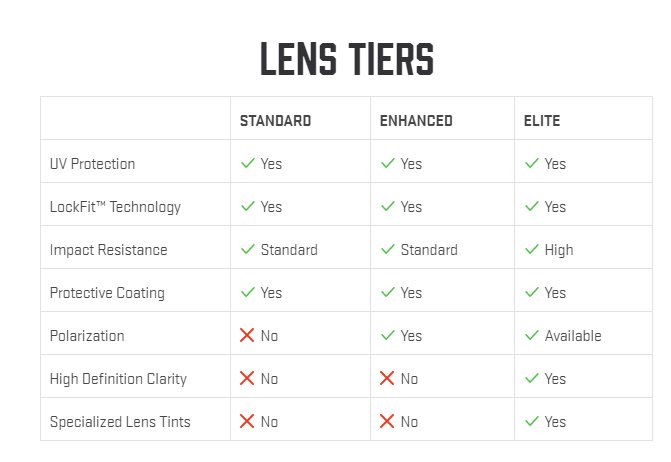Click the Impact Resistance row label
This screenshot has height=462, width=671.
point(108,250)
